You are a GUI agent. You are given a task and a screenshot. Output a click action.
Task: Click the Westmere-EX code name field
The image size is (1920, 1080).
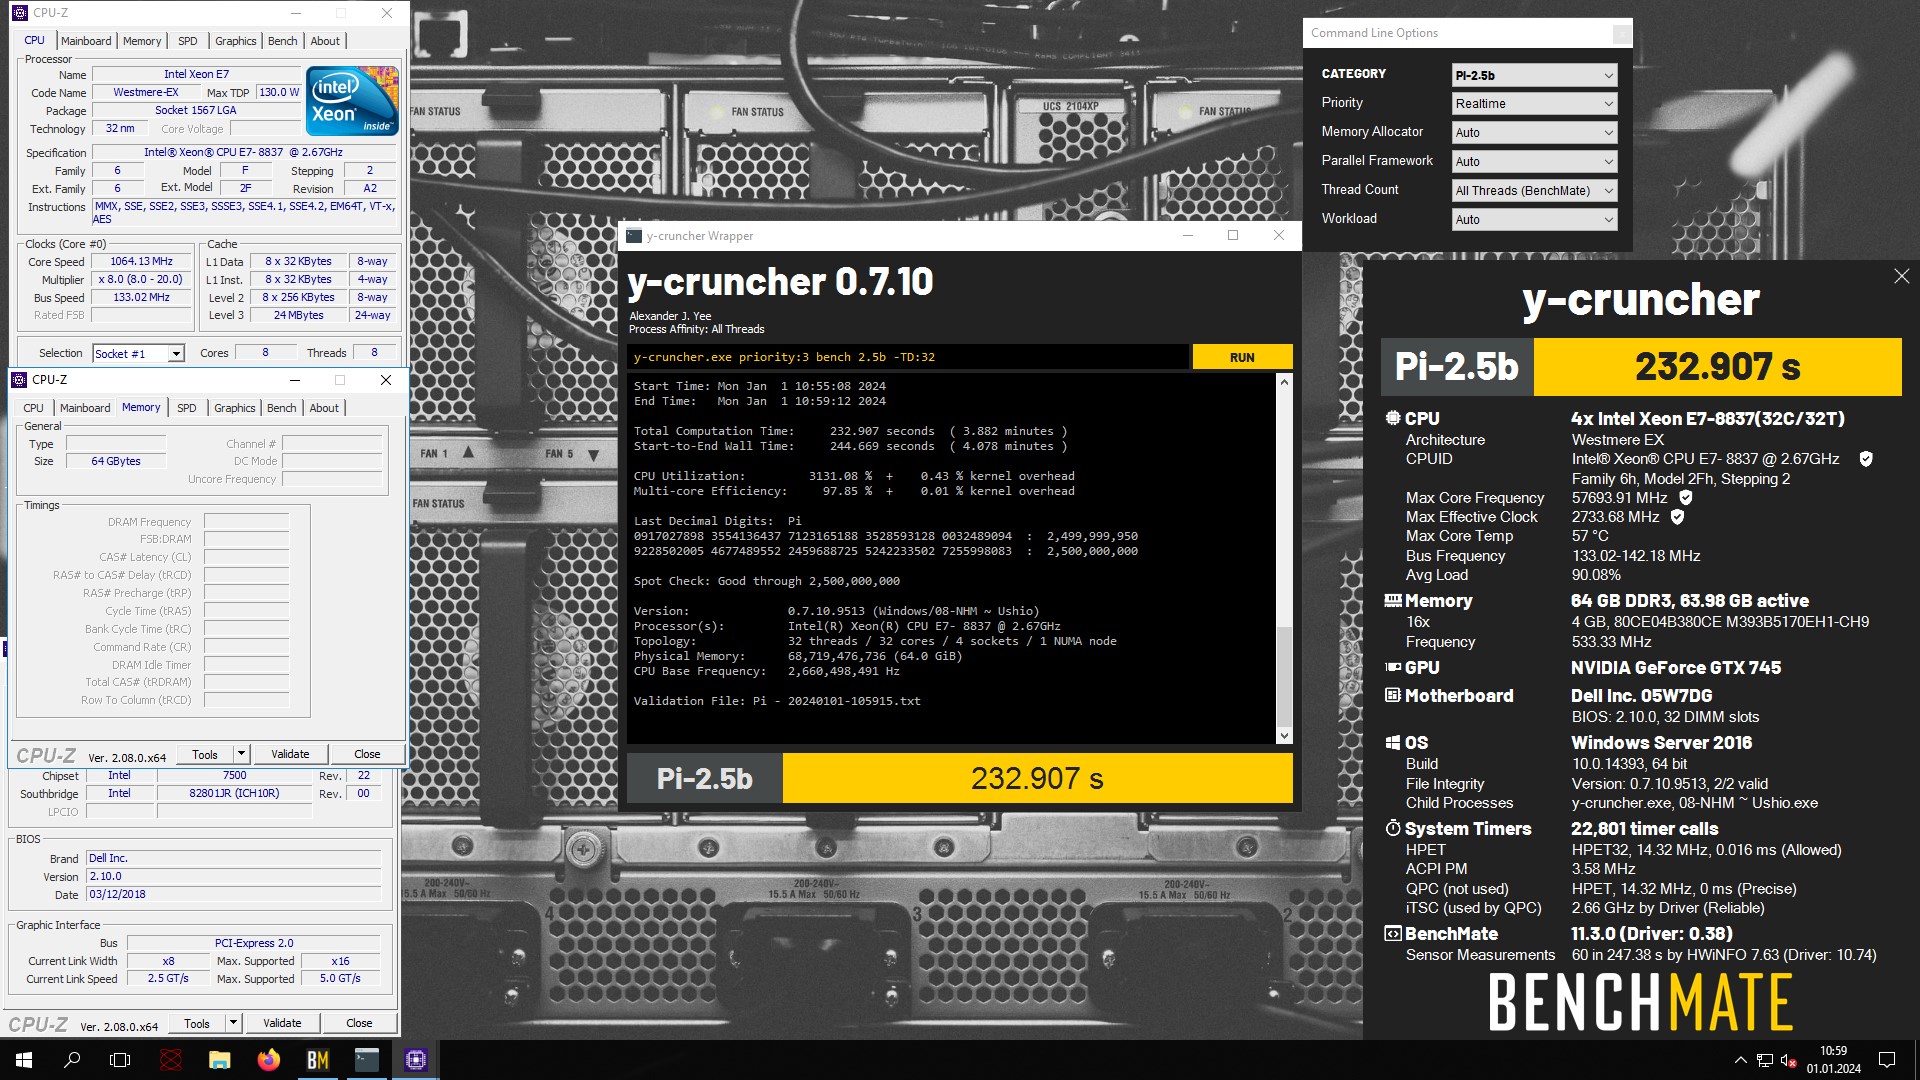pyautogui.click(x=146, y=92)
